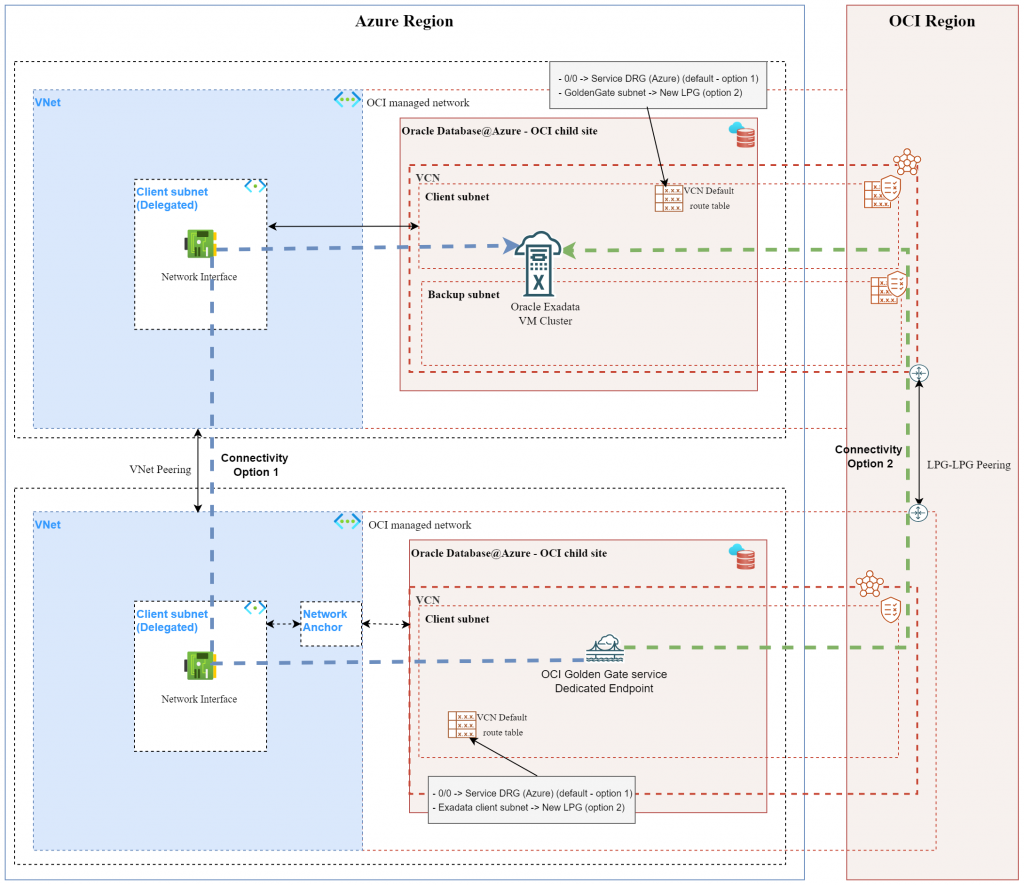Click the VNet icon on the lower VNet
Screen dimensions: 1024x885
[x=347, y=522]
